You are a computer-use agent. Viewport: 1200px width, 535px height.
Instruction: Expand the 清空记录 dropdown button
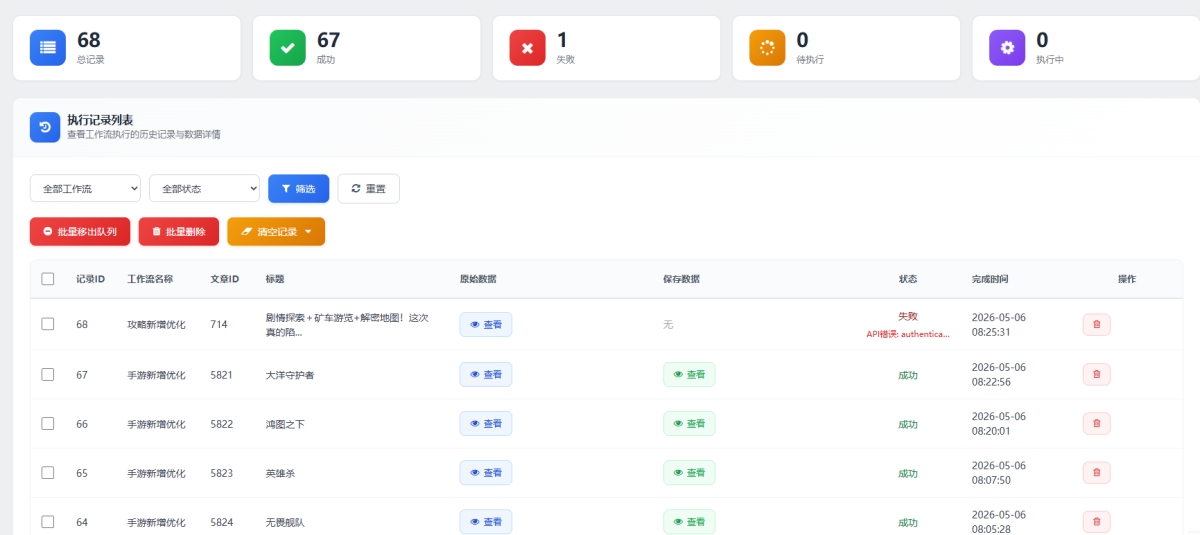[x=276, y=231]
